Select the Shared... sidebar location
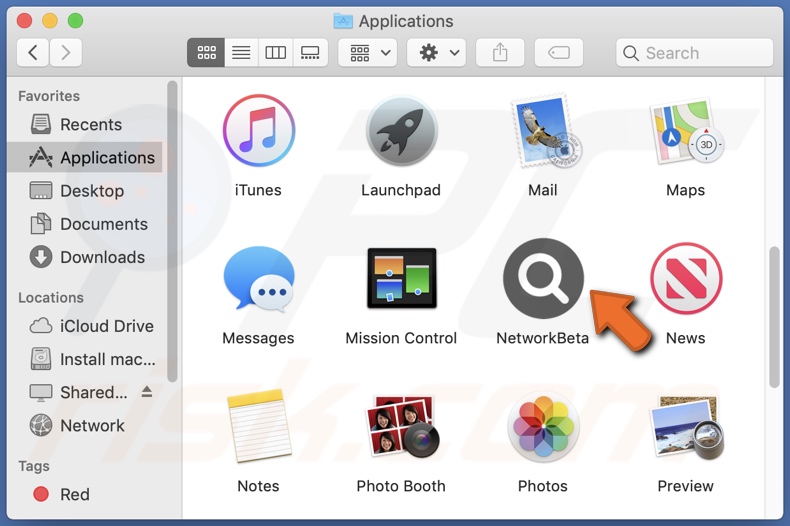This screenshot has height=526, width=790. point(85,392)
